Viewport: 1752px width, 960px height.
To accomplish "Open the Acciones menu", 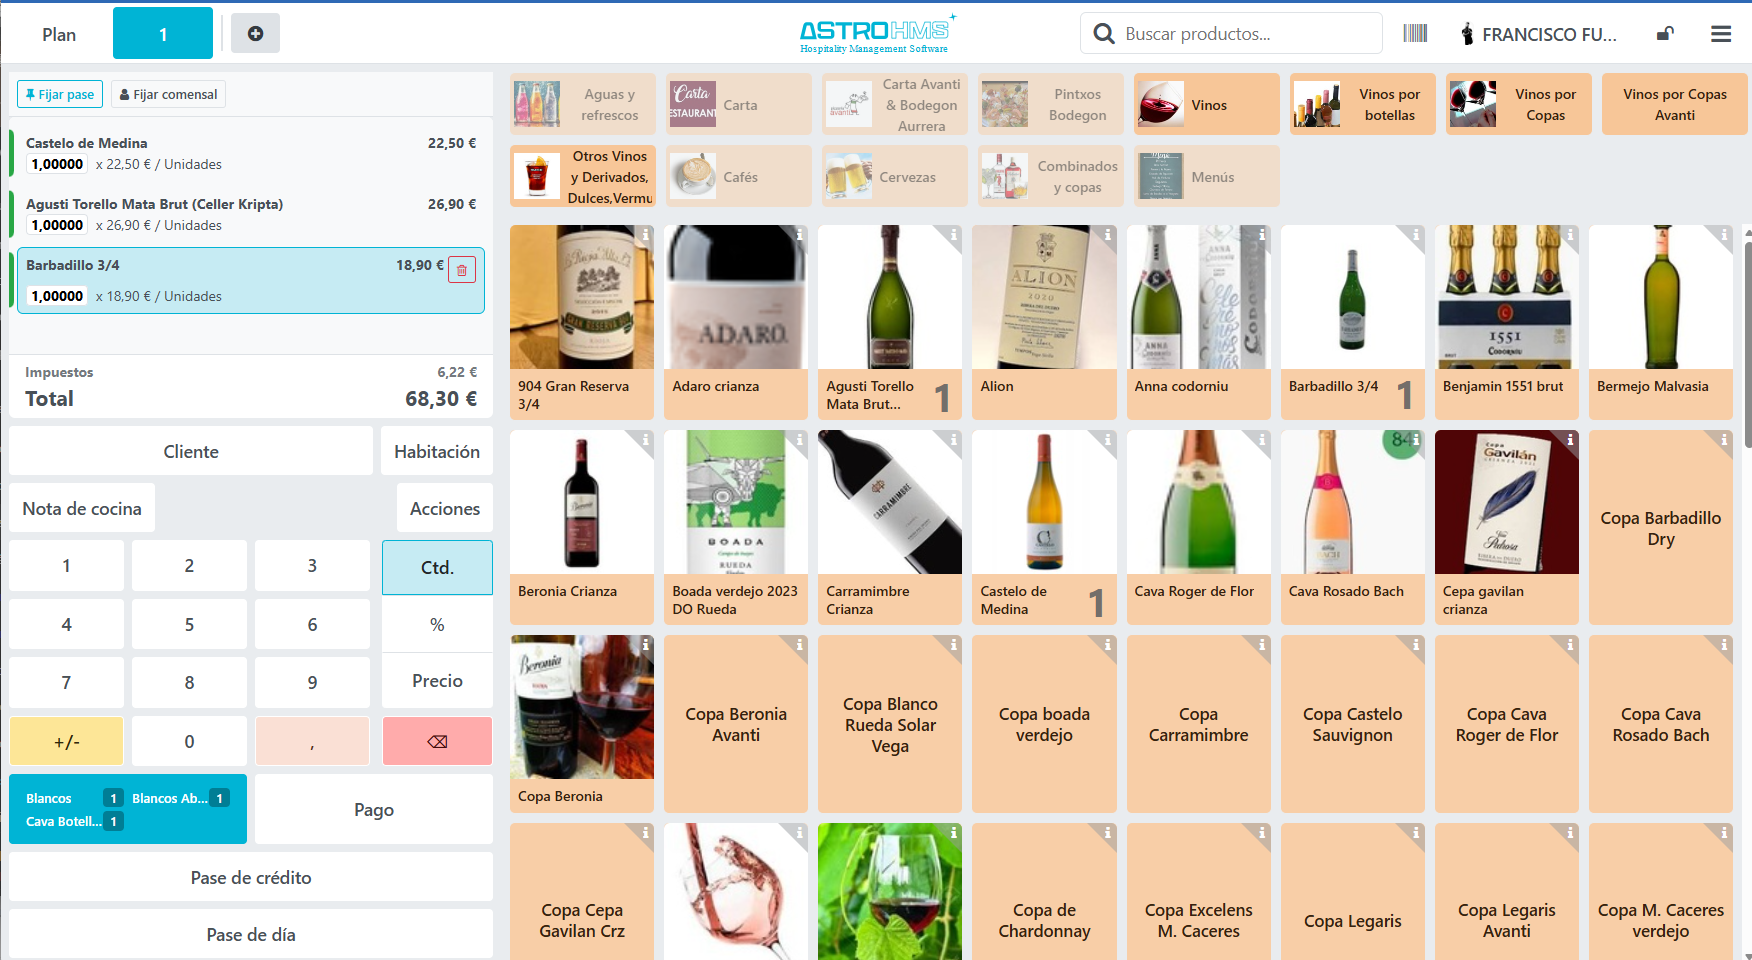I will coord(445,508).
